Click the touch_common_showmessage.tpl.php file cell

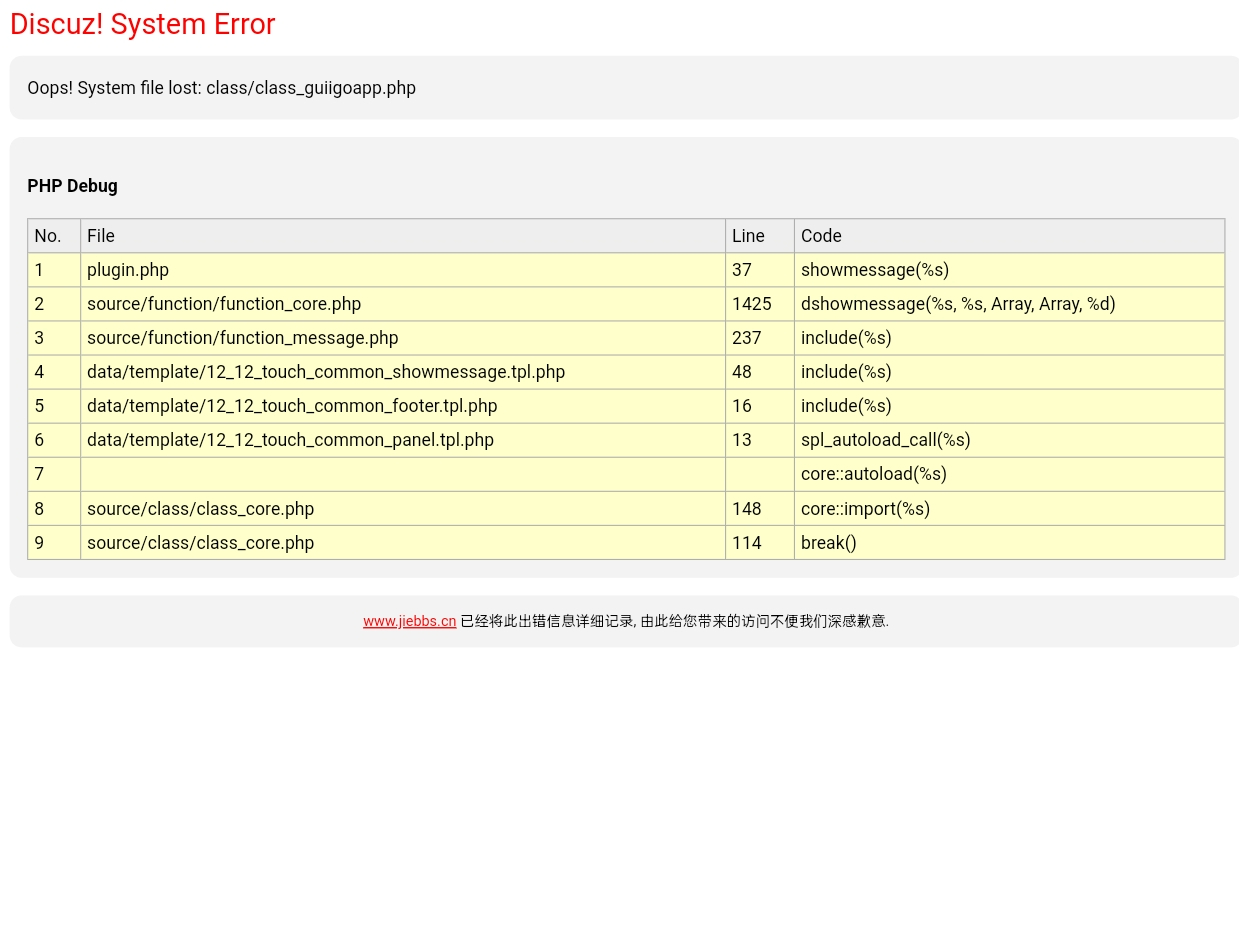326,372
